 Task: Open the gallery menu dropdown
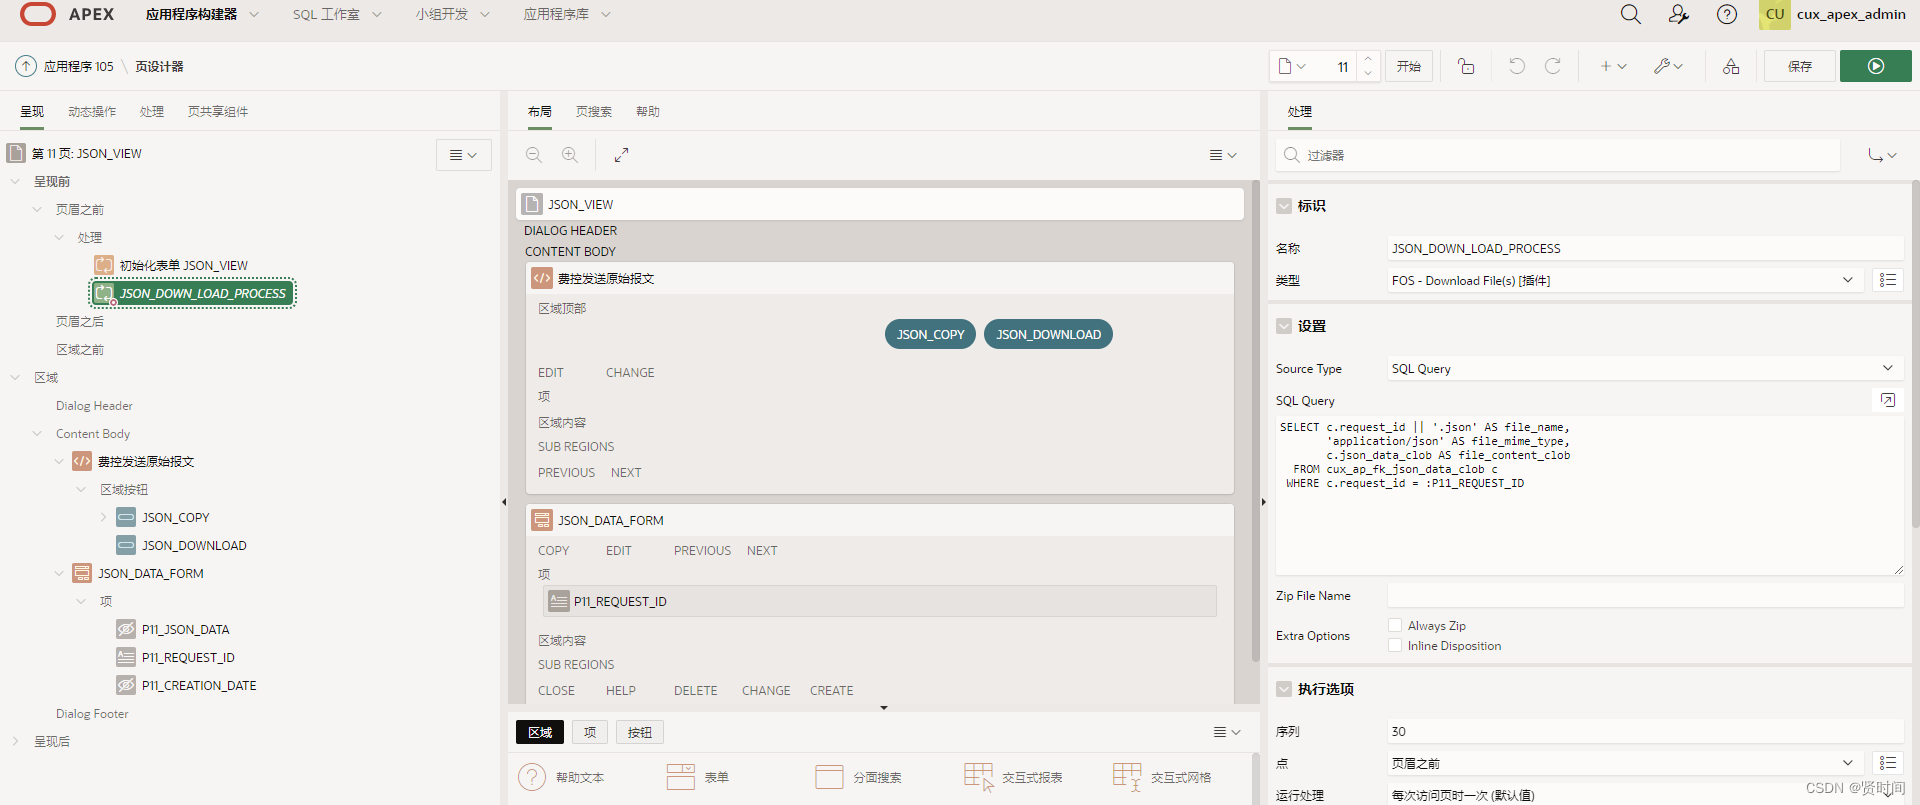click(1227, 732)
